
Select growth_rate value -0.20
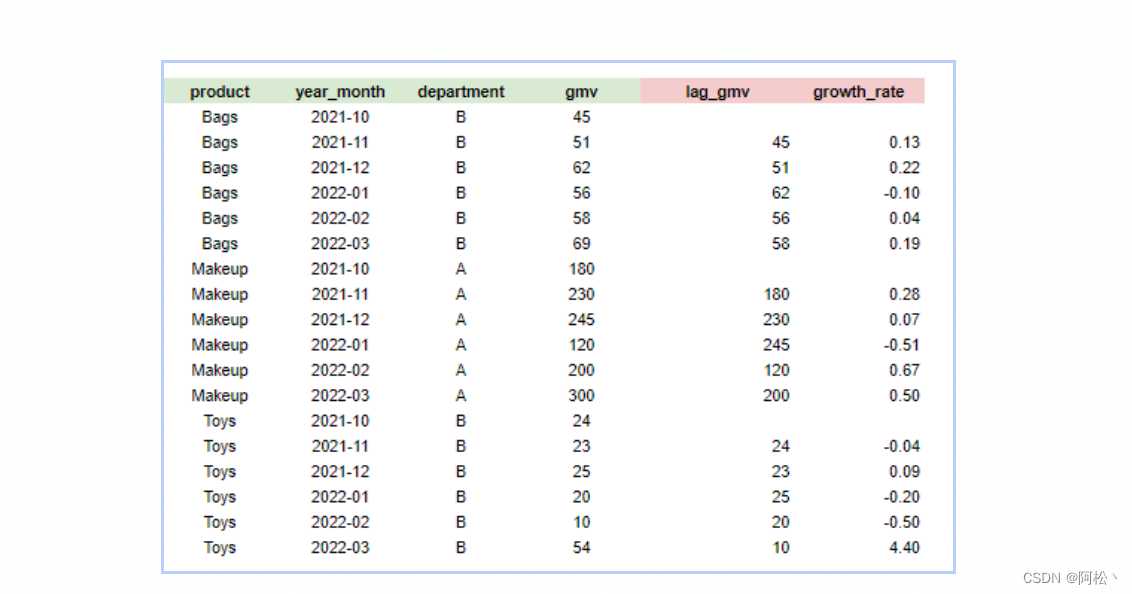902,497
